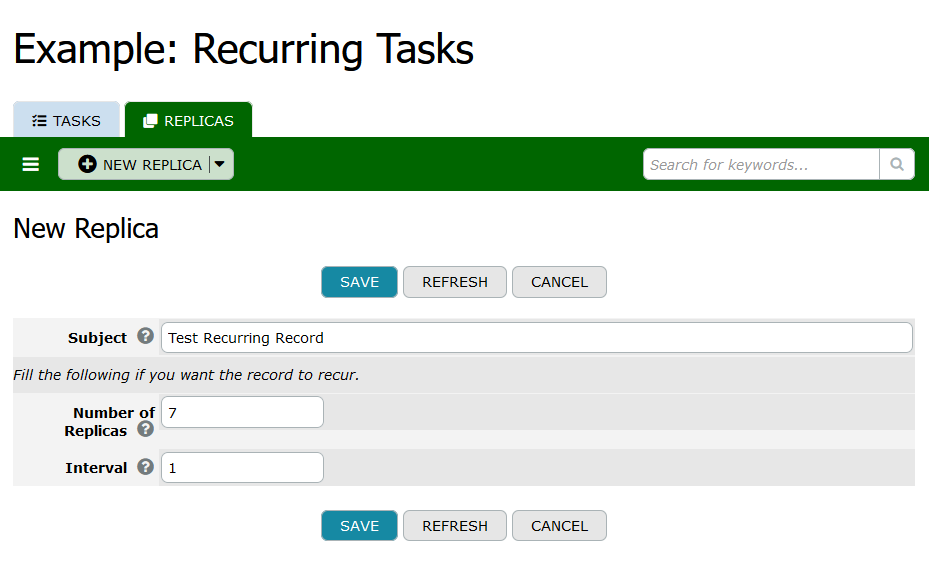The image size is (929, 579).
Task: Open the hamburger menu in green toolbar
Action: 31,164
